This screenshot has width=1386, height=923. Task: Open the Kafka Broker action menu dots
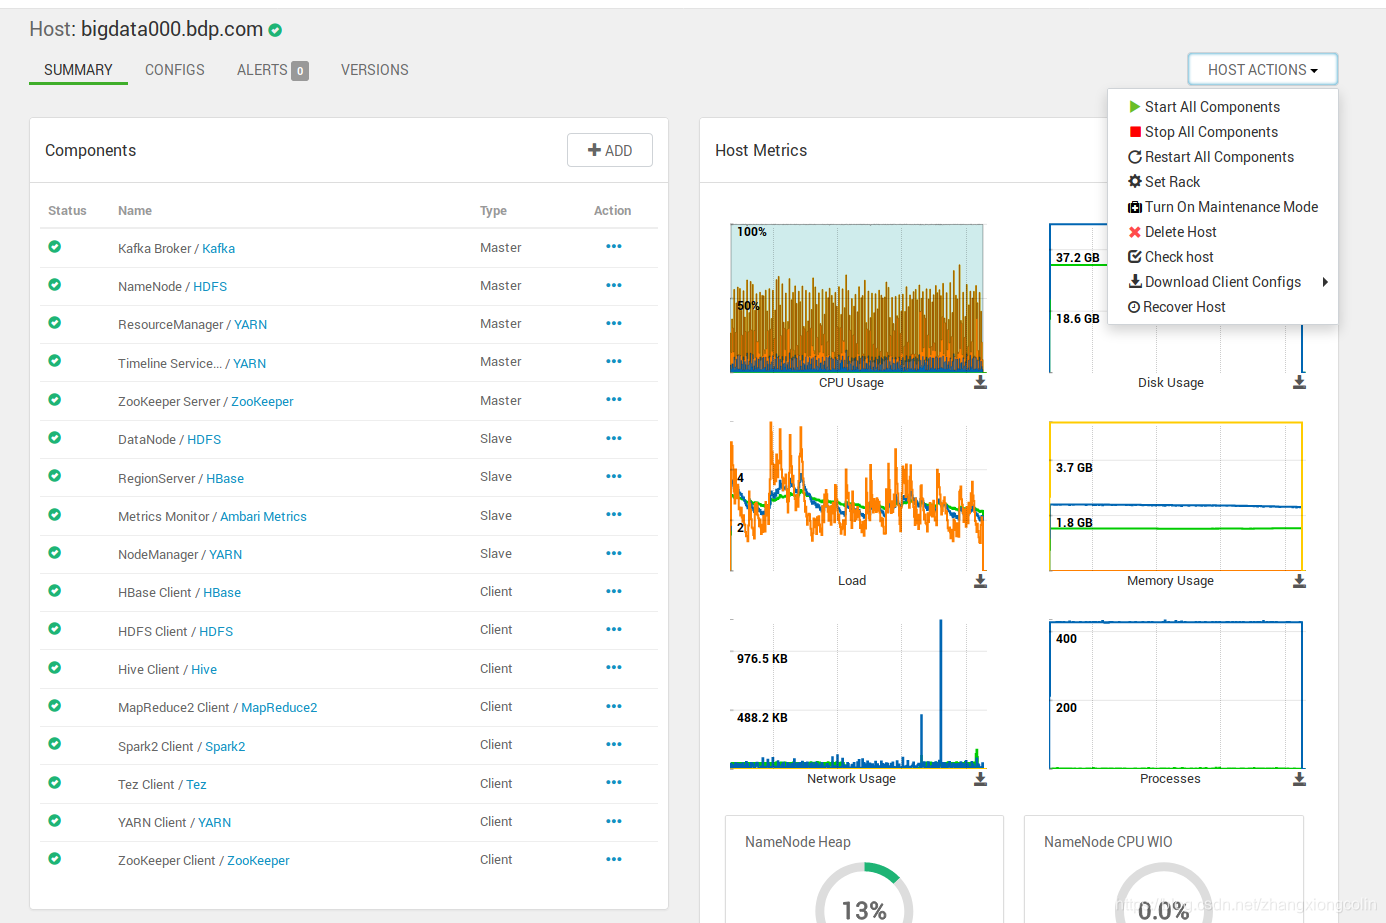tap(614, 247)
